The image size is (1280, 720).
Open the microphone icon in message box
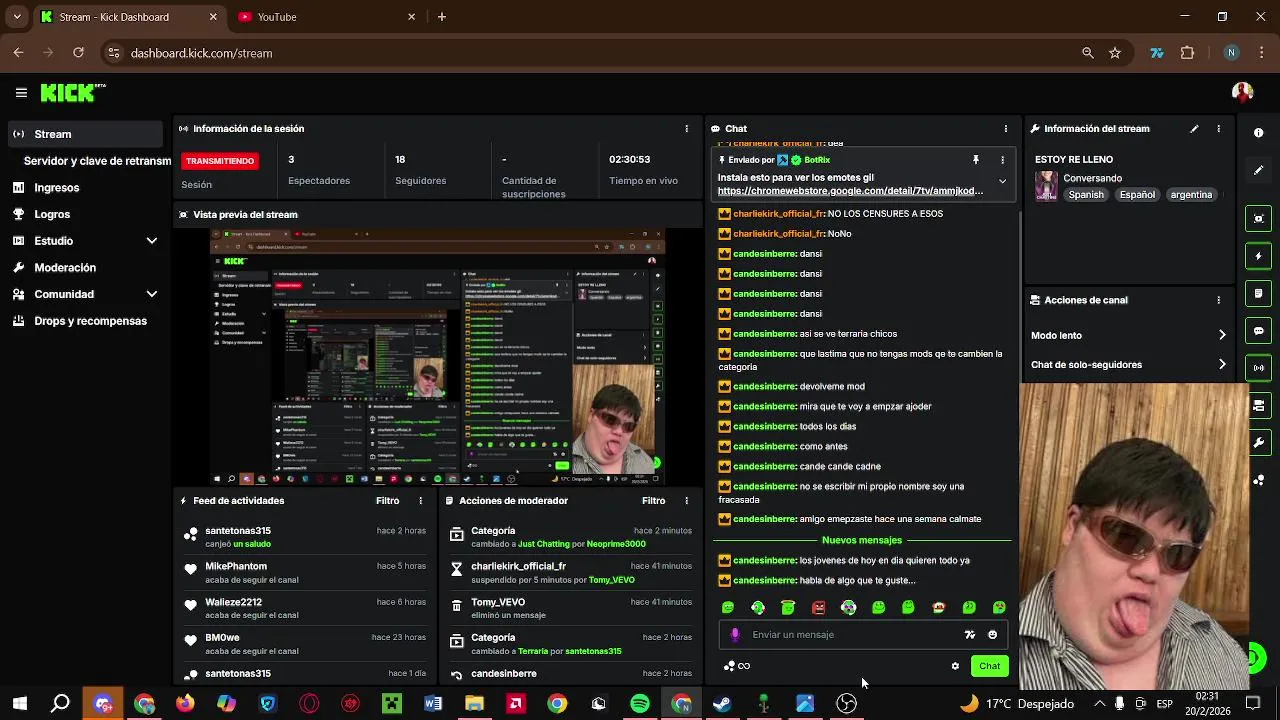tap(735, 634)
